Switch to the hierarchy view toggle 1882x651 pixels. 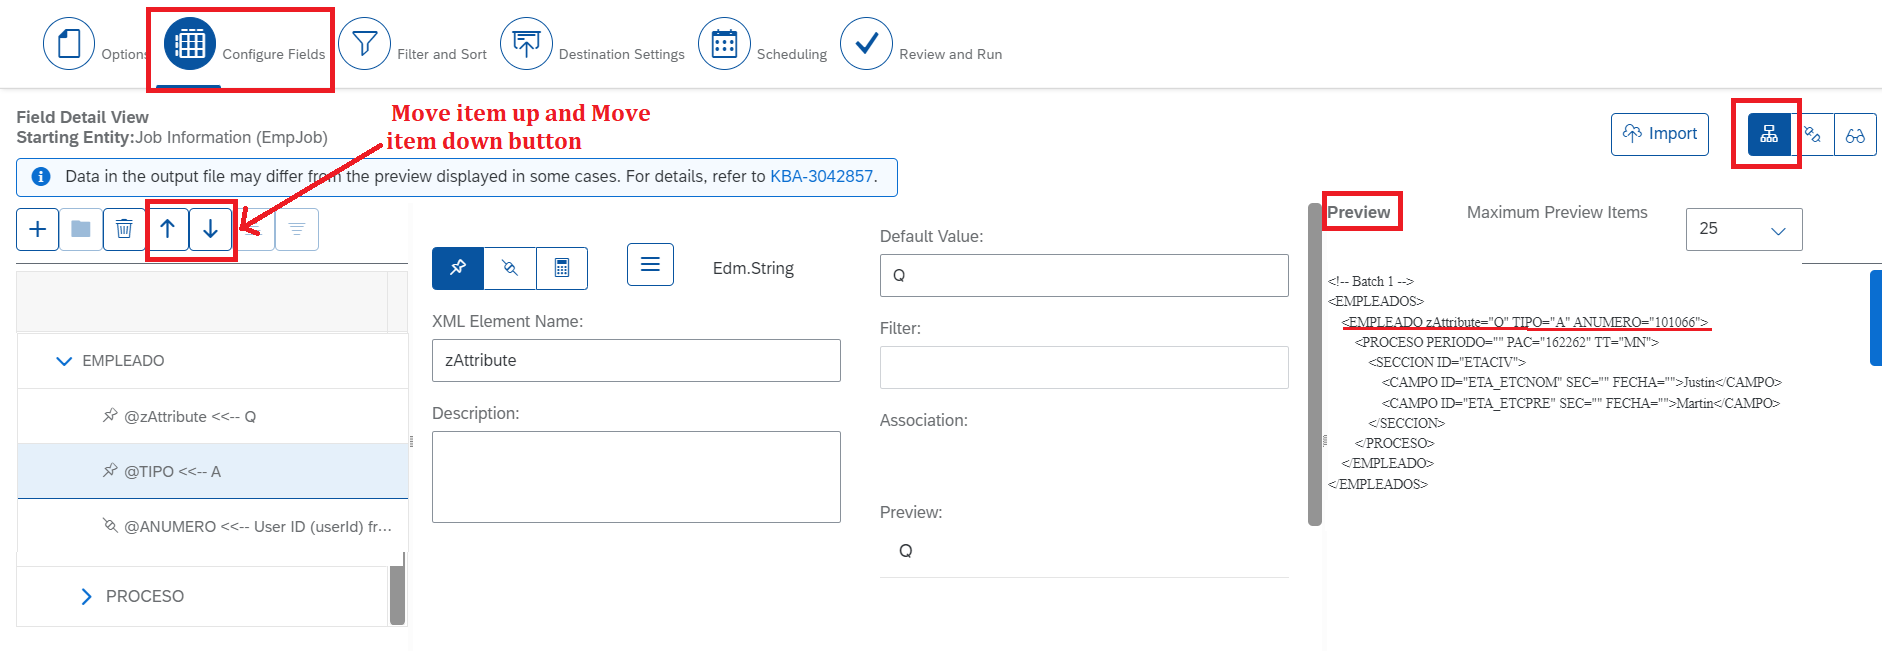click(x=1769, y=134)
